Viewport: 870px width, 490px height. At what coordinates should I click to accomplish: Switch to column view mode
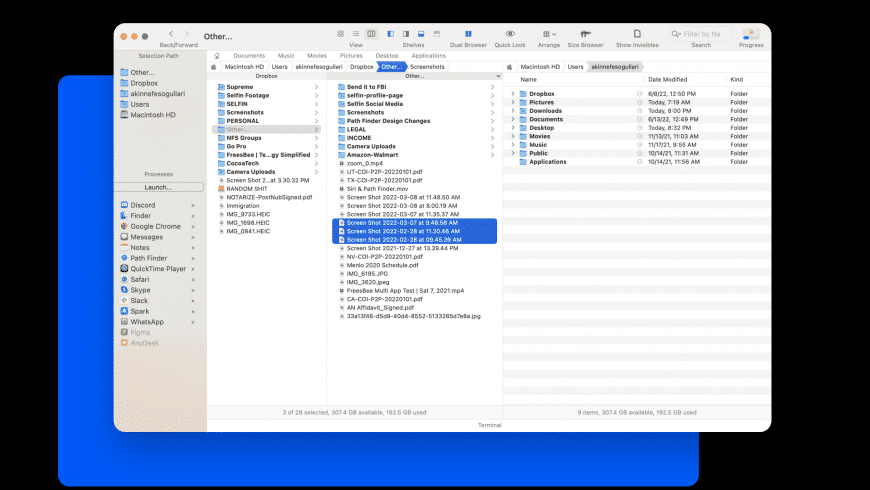[369, 34]
